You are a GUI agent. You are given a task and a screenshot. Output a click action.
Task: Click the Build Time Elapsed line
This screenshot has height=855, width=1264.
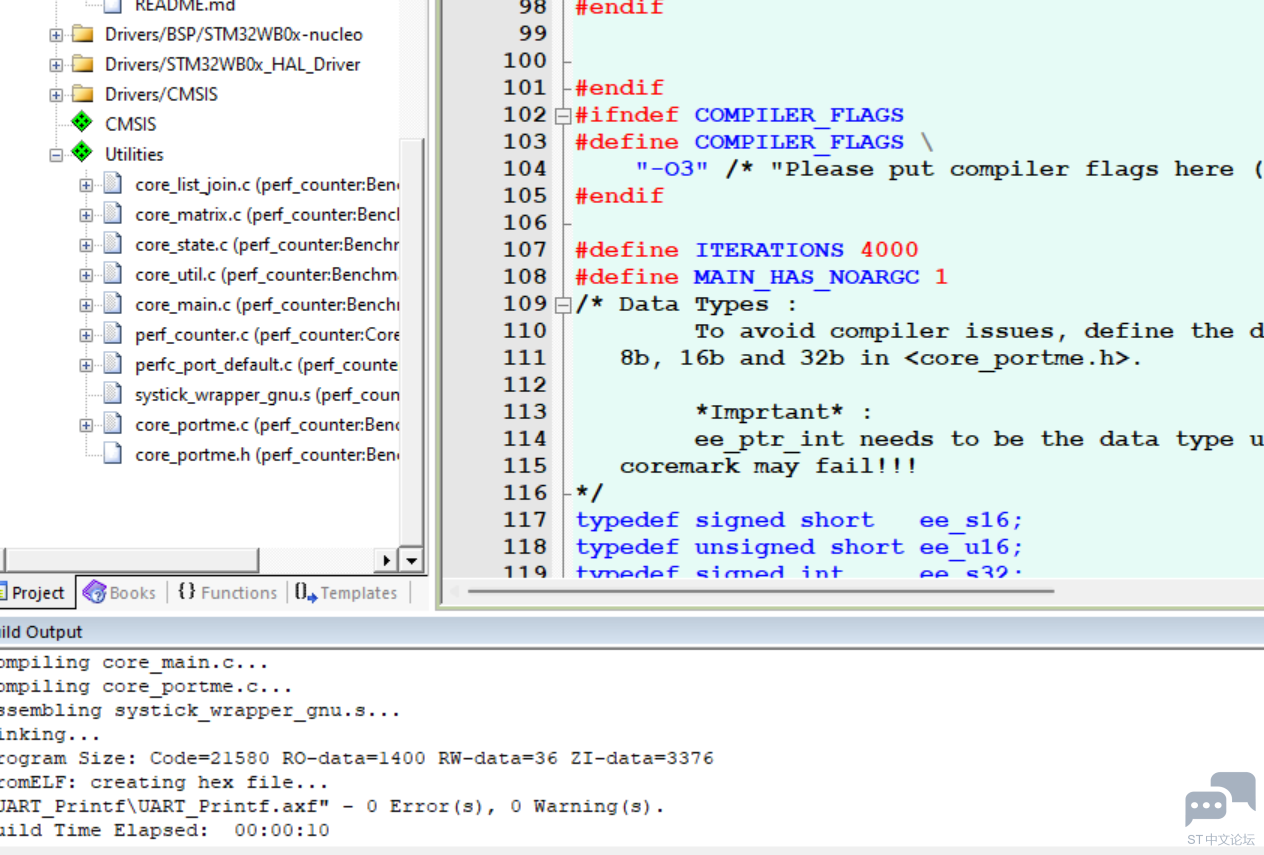(164, 830)
